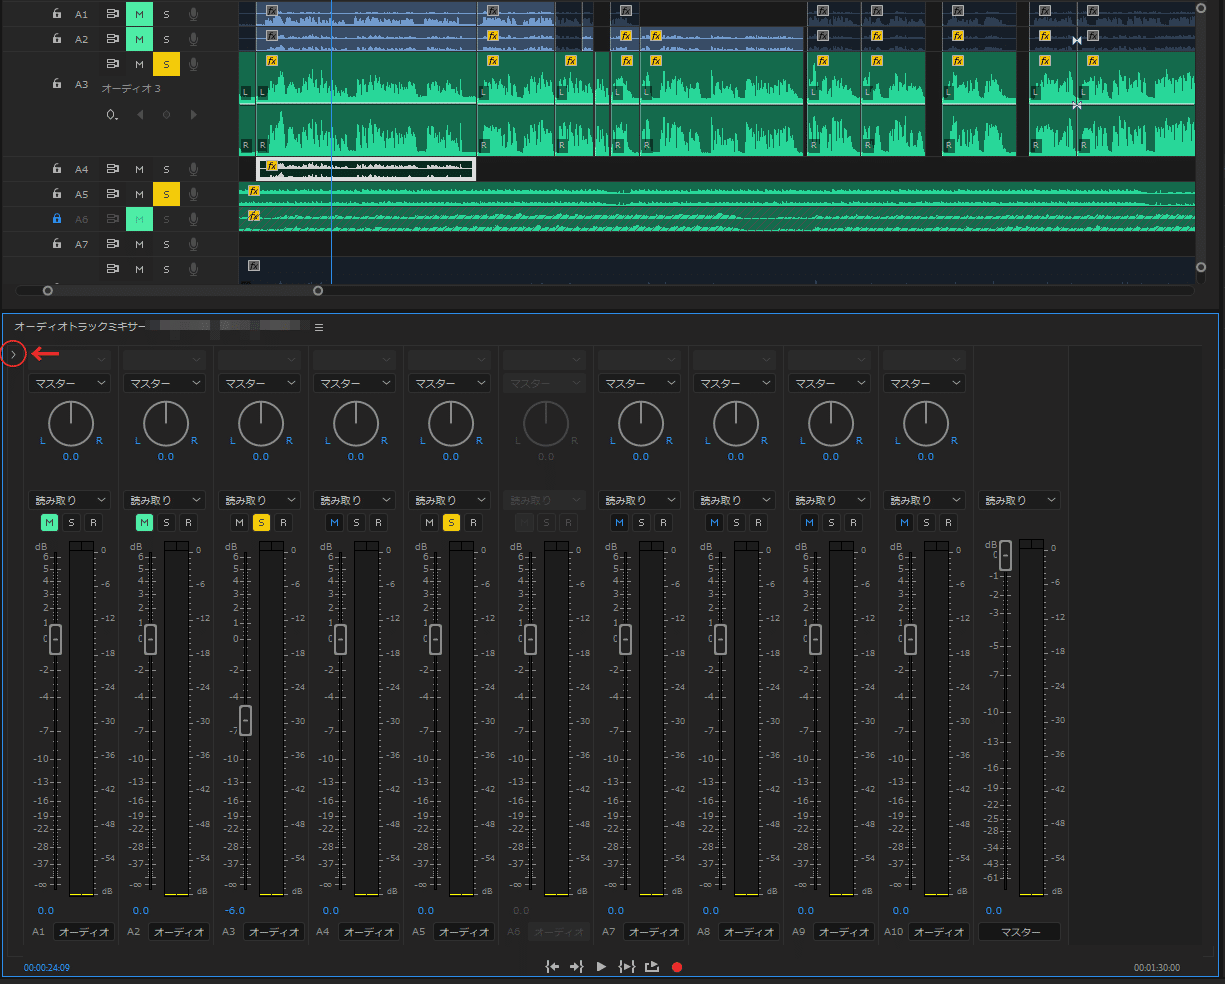The width and height of the screenshot is (1225, 984).
Task: Start playback with the mixer Play button
Action: (601, 967)
